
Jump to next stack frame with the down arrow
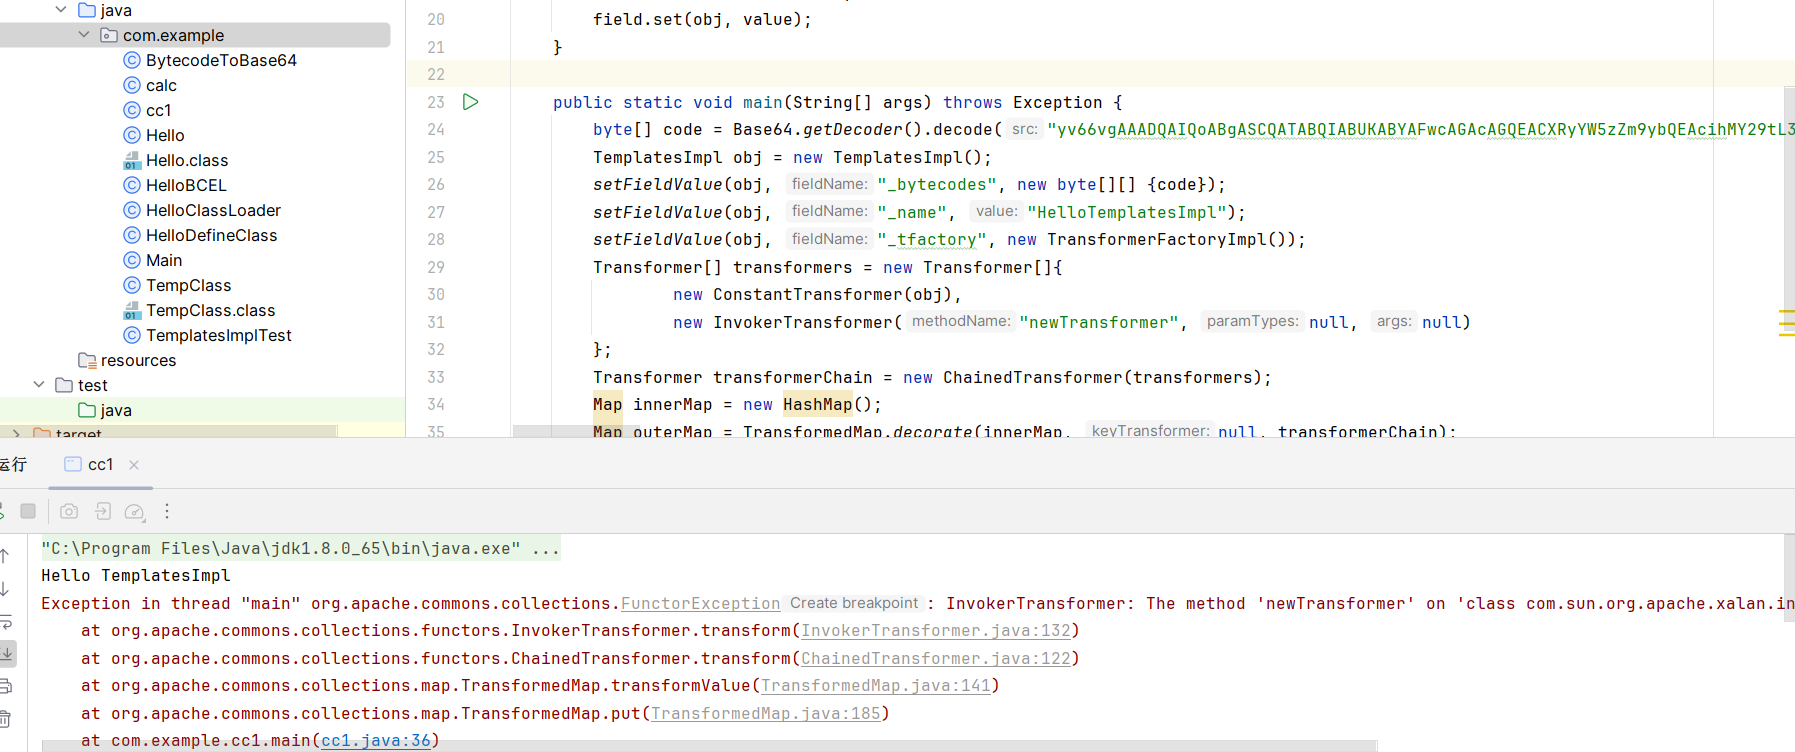coord(5,589)
